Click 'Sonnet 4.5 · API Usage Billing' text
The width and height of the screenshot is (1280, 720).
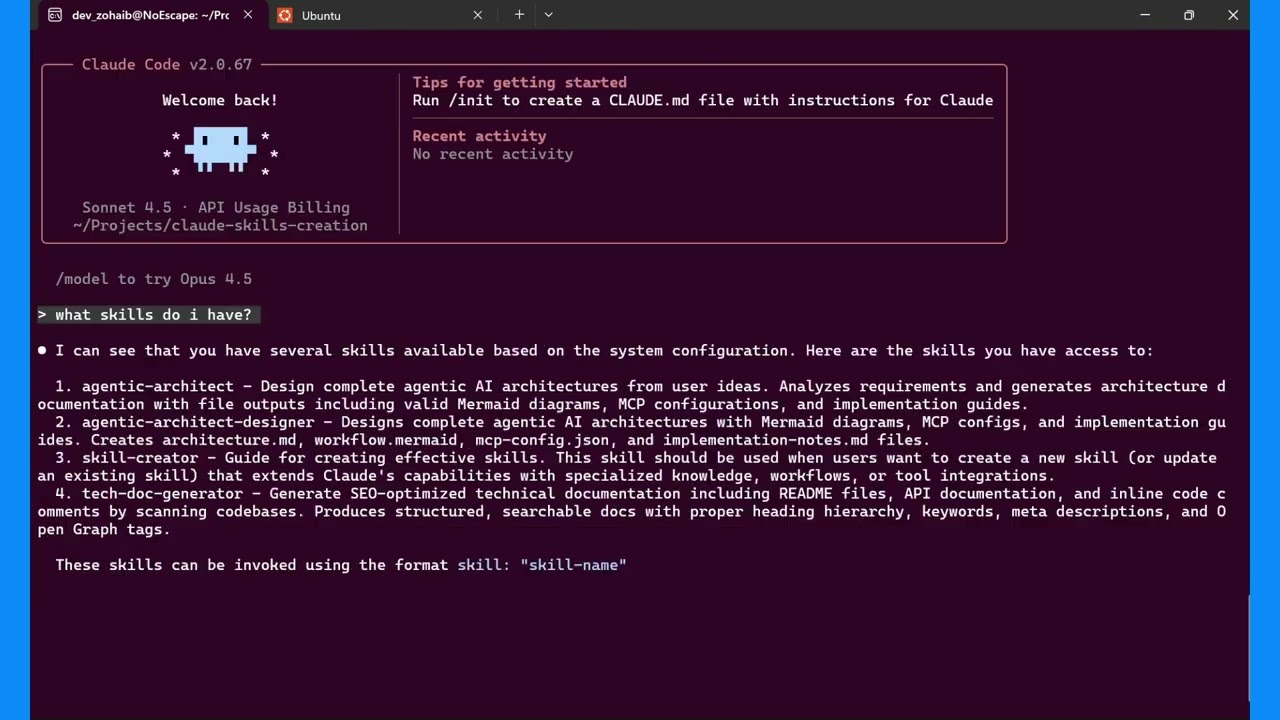216,207
